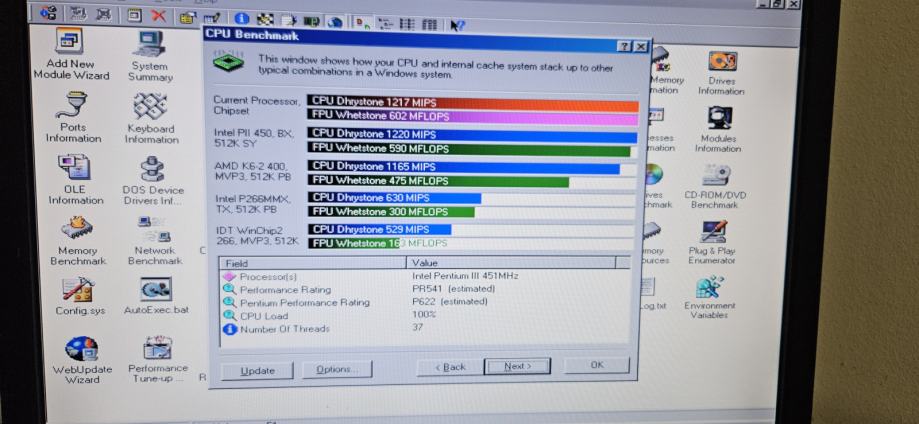This screenshot has height=424, width=919.
Task: Click the CPU Dhrystone 1165 MIPS bar
Action: [464, 168]
